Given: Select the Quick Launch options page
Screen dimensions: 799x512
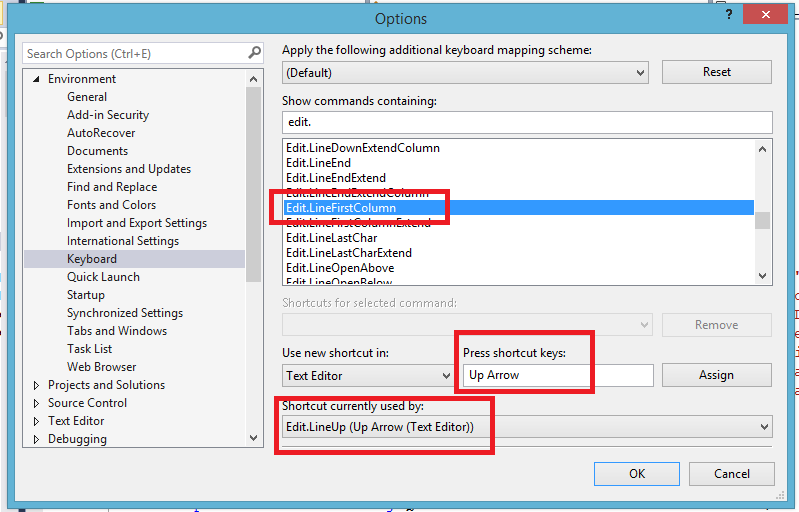Looking at the screenshot, I should pos(103,277).
